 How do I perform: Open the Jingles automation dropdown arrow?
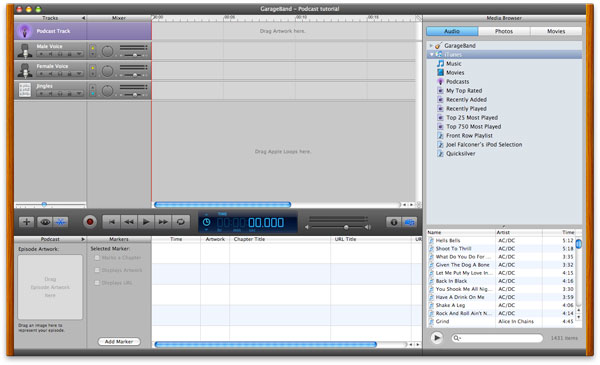[x=79, y=94]
